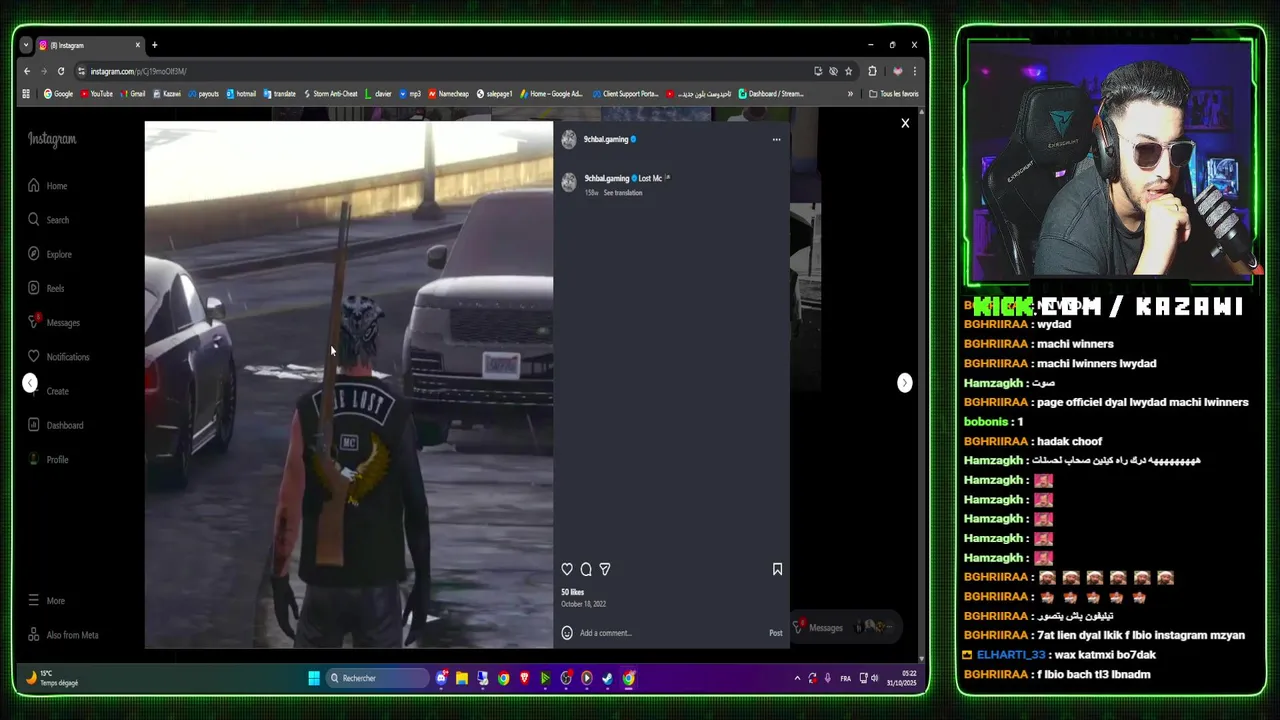This screenshot has width=1280, height=720.
Task: Save the post with bookmark icon
Action: click(777, 569)
